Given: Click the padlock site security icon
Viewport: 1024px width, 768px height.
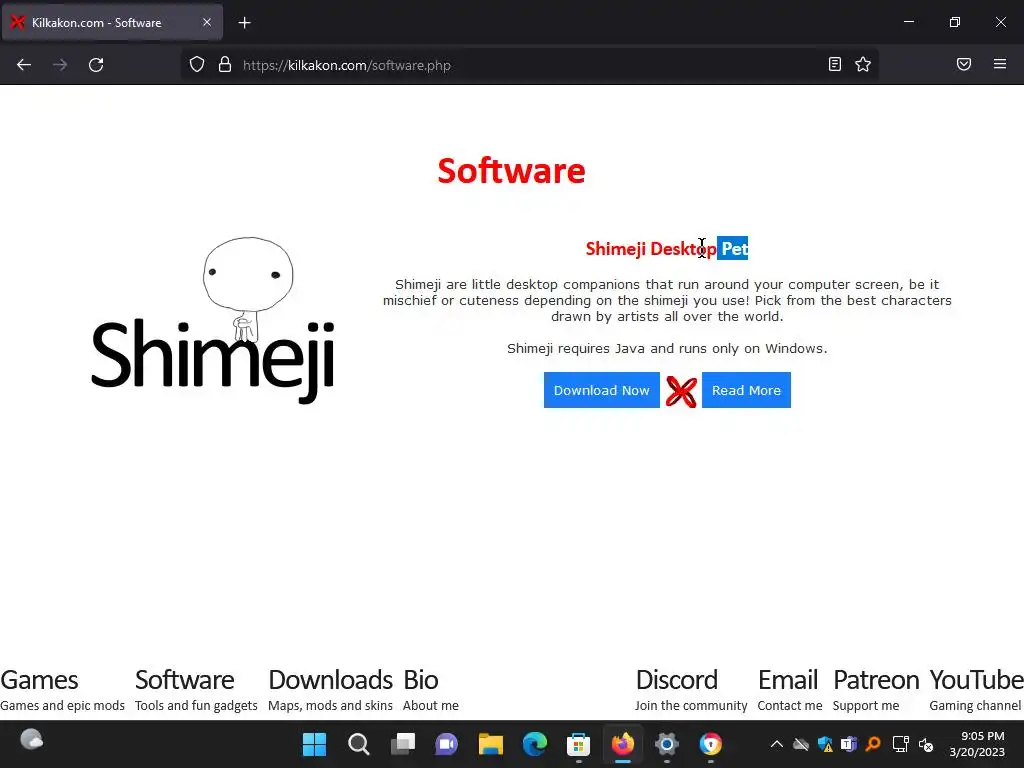Looking at the screenshot, I should (x=225, y=65).
